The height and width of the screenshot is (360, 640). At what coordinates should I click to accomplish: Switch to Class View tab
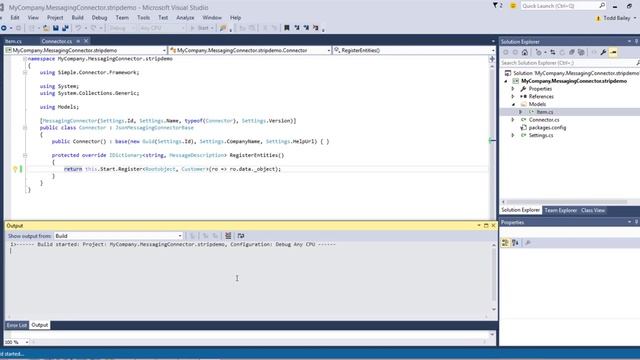click(593, 210)
